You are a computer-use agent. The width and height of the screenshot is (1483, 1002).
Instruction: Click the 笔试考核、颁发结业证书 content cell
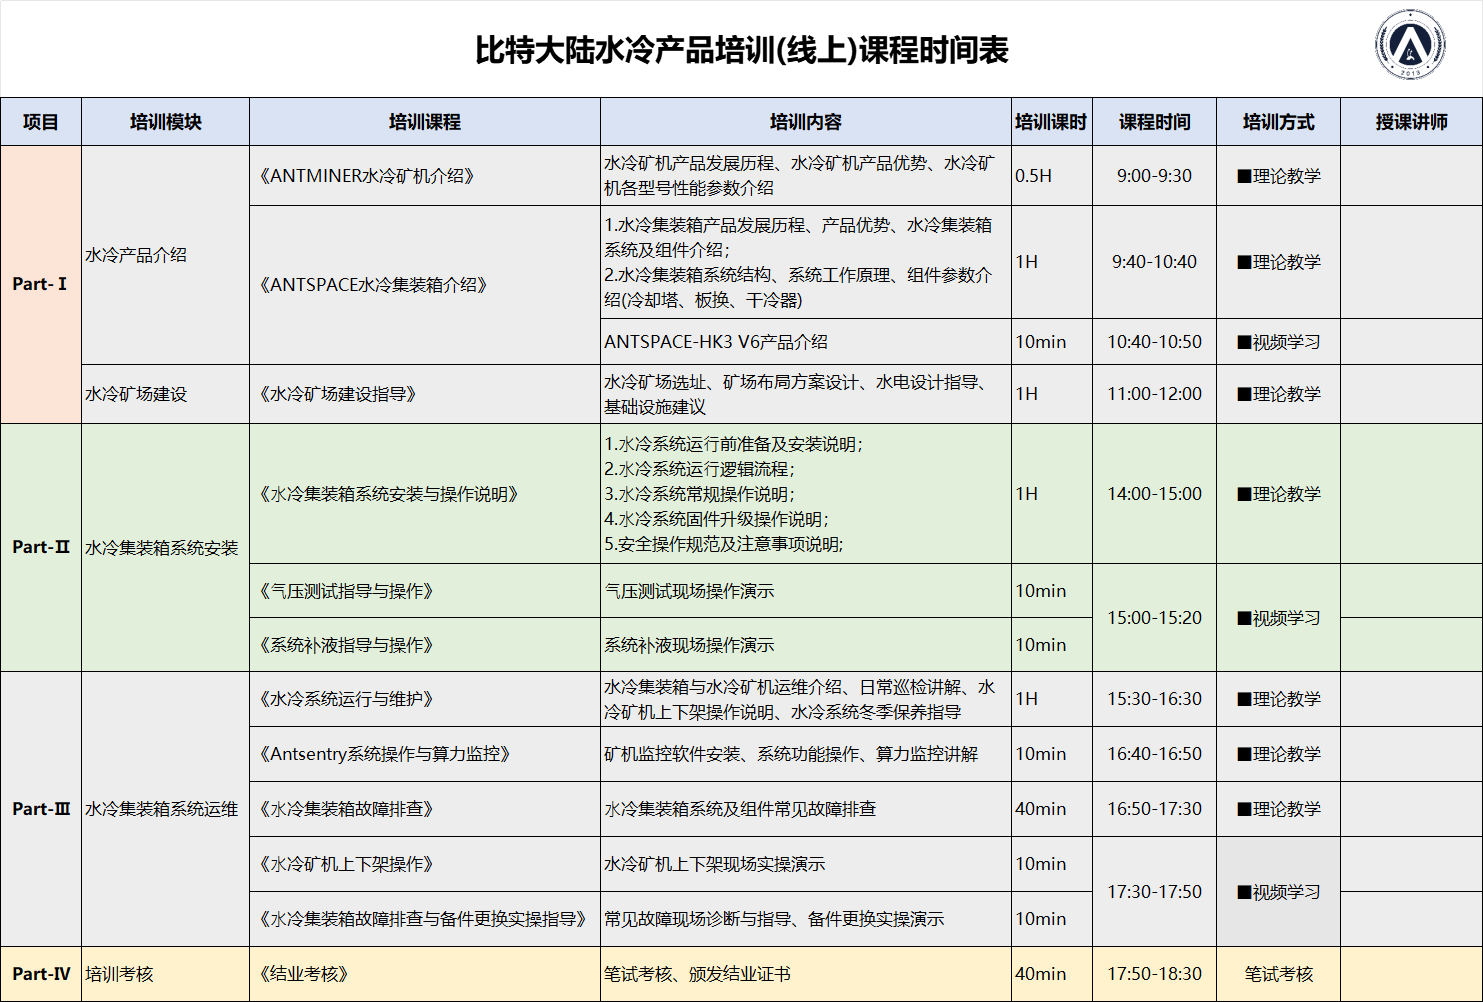(x=806, y=974)
